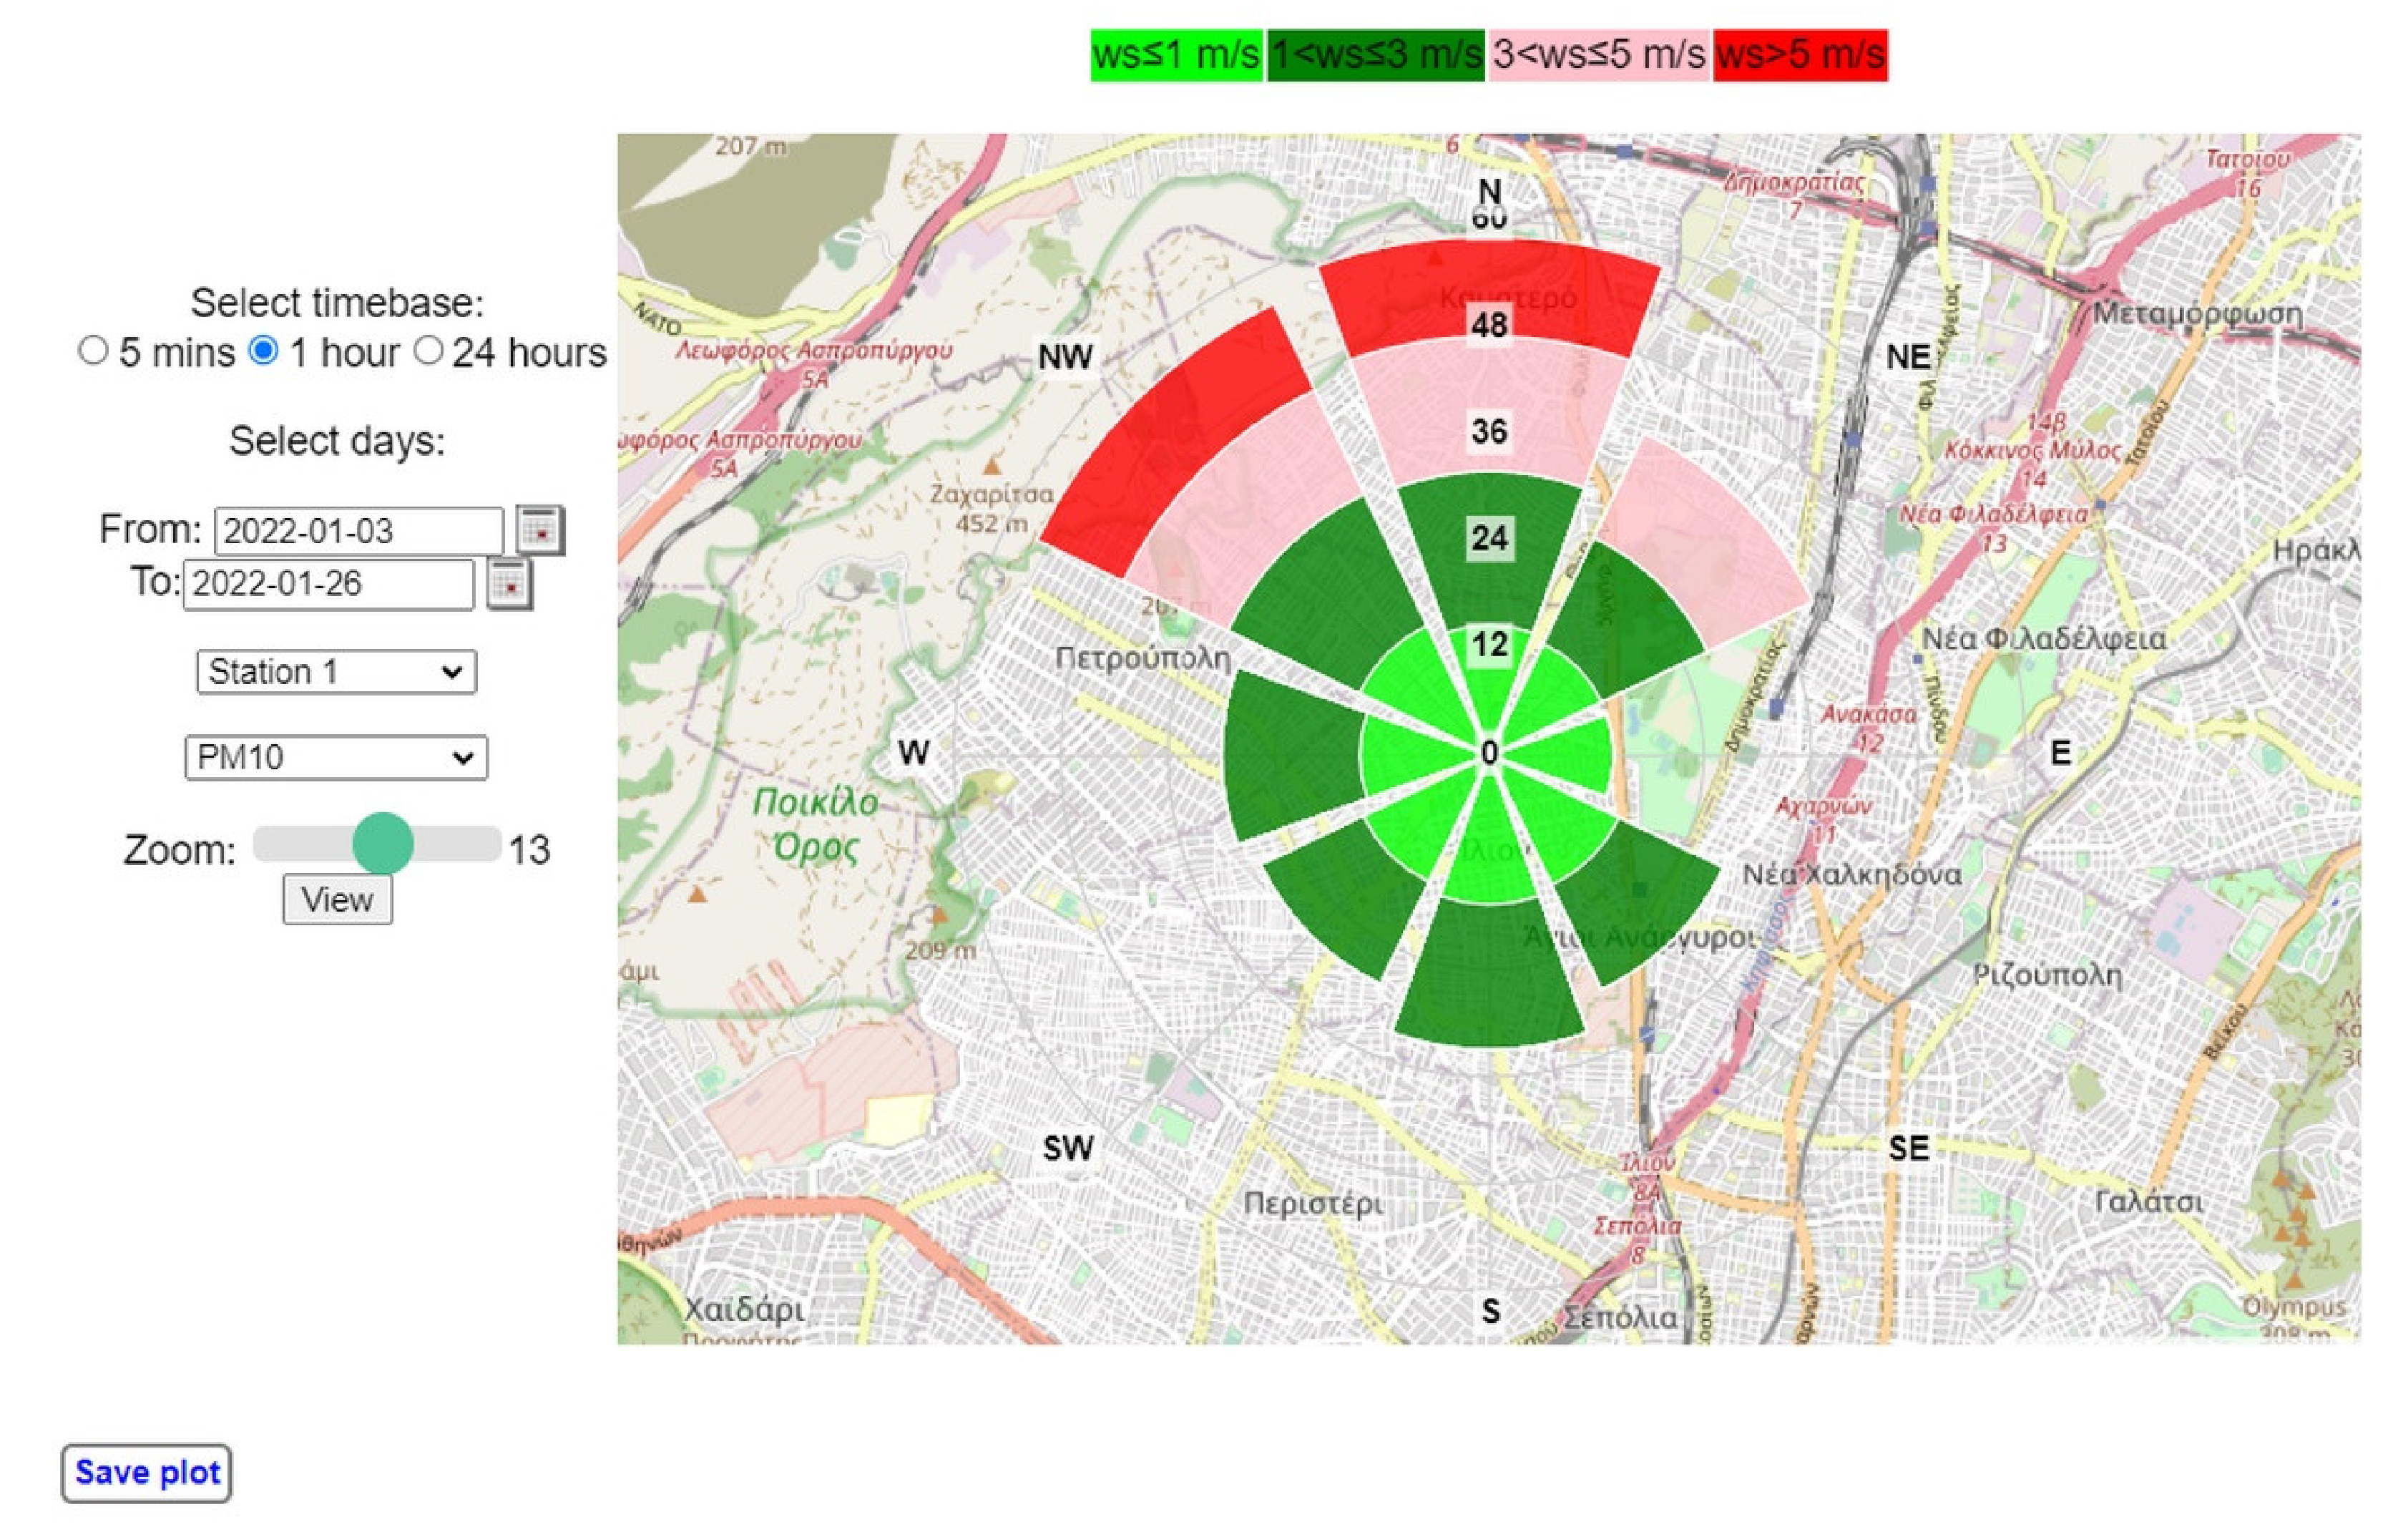This screenshot has height=1532, width=2408.
Task: Open the From date calendar picker icon
Action: click(540, 530)
